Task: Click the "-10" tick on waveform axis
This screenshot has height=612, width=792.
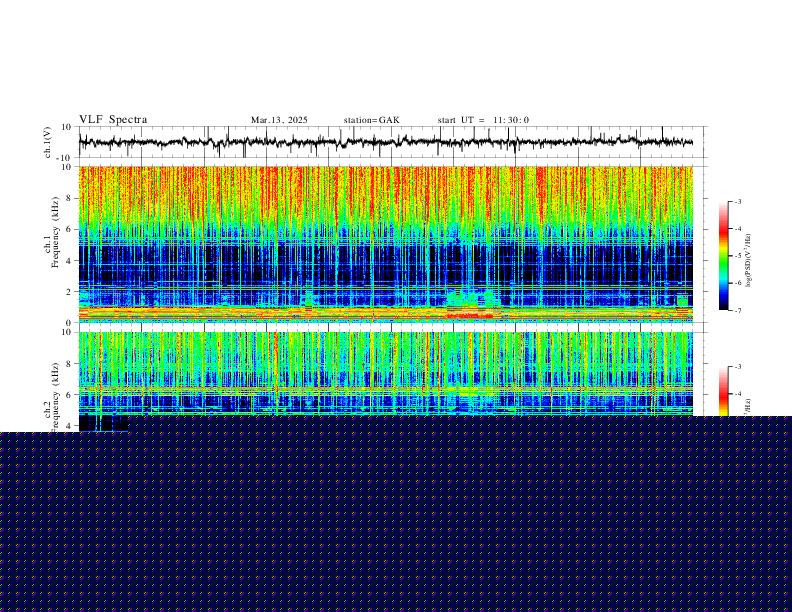Action: (x=63, y=158)
